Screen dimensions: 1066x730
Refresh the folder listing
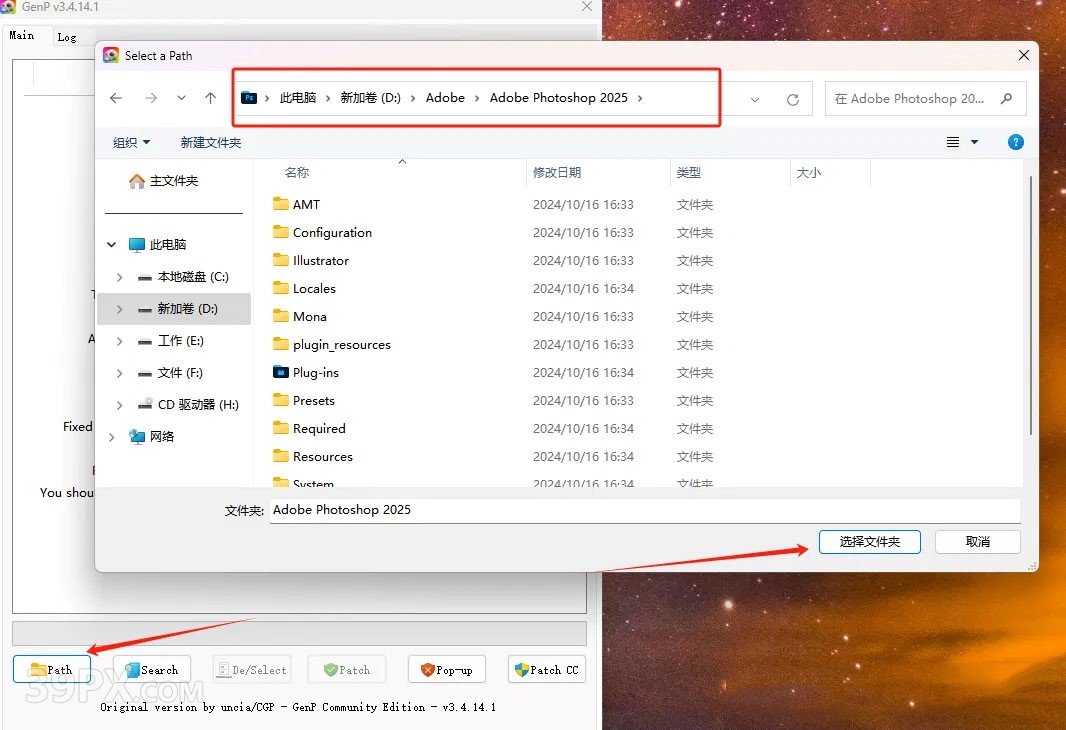793,100
